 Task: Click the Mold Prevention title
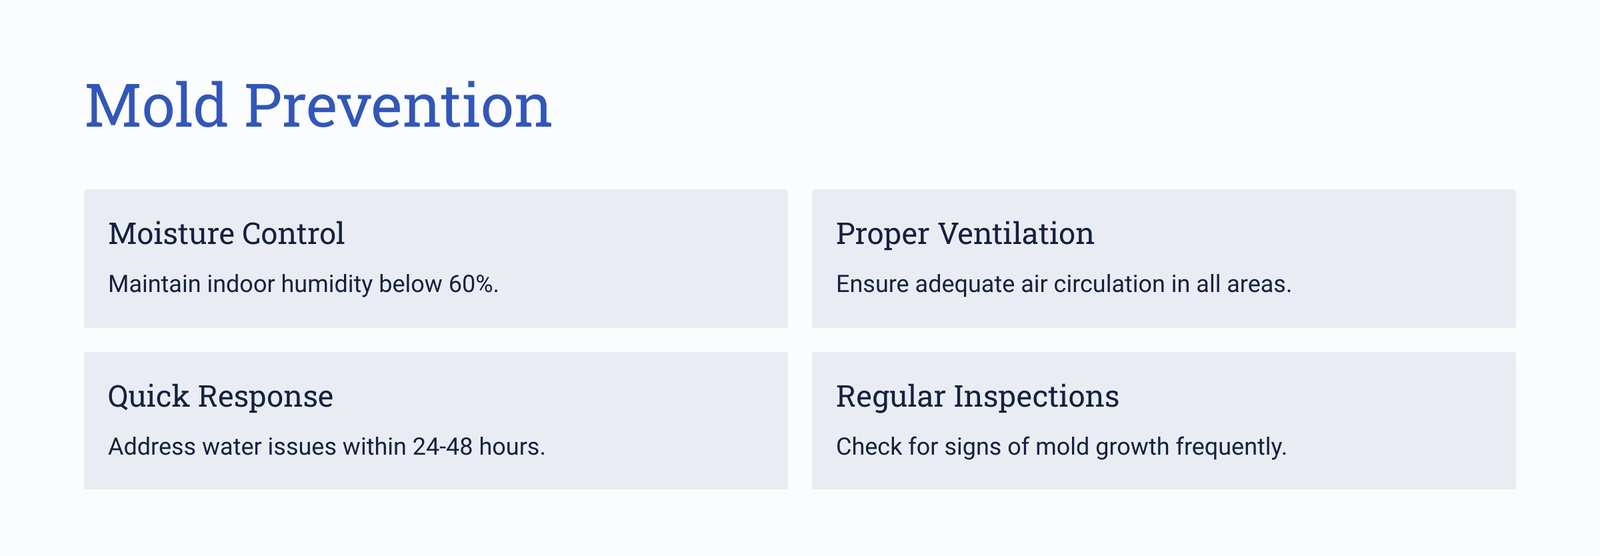pos(318,105)
